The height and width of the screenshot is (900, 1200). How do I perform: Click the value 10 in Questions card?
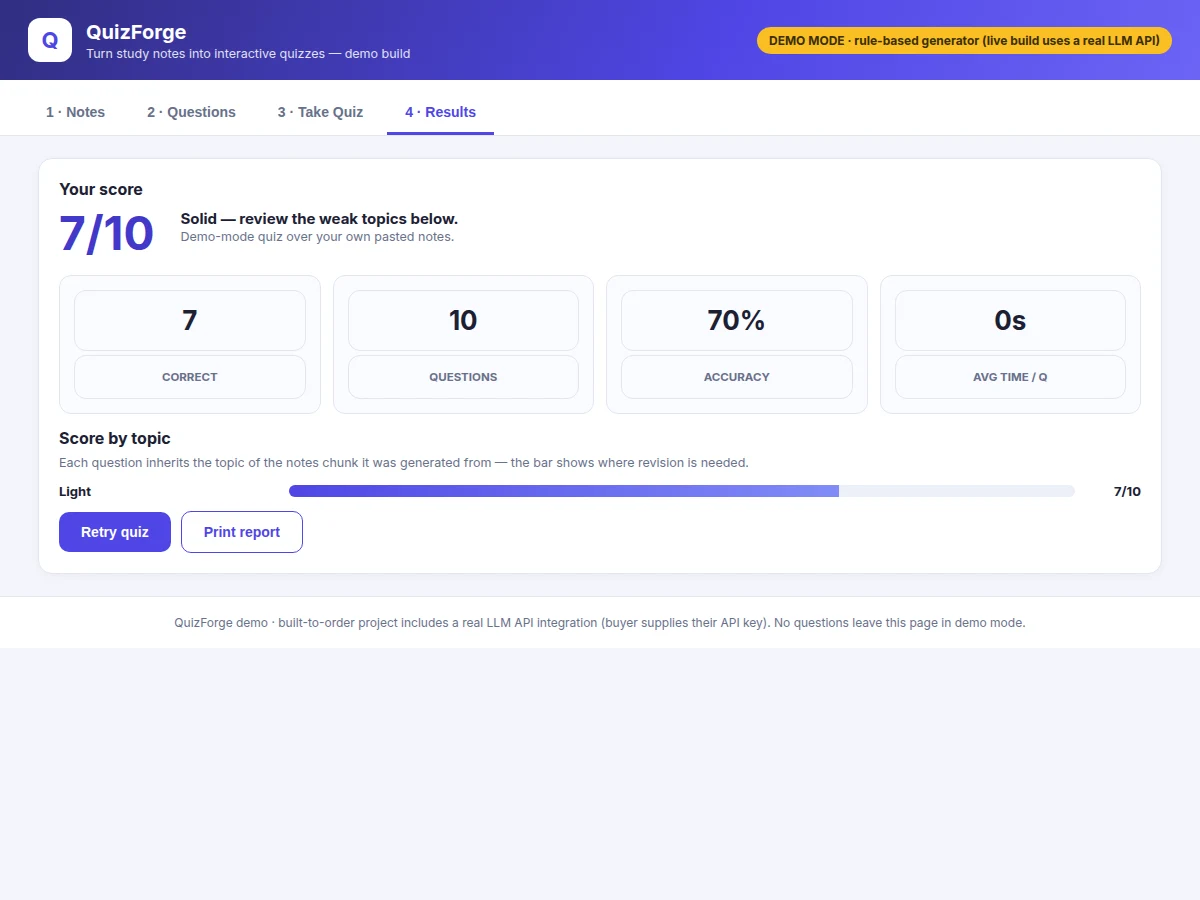pos(463,320)
